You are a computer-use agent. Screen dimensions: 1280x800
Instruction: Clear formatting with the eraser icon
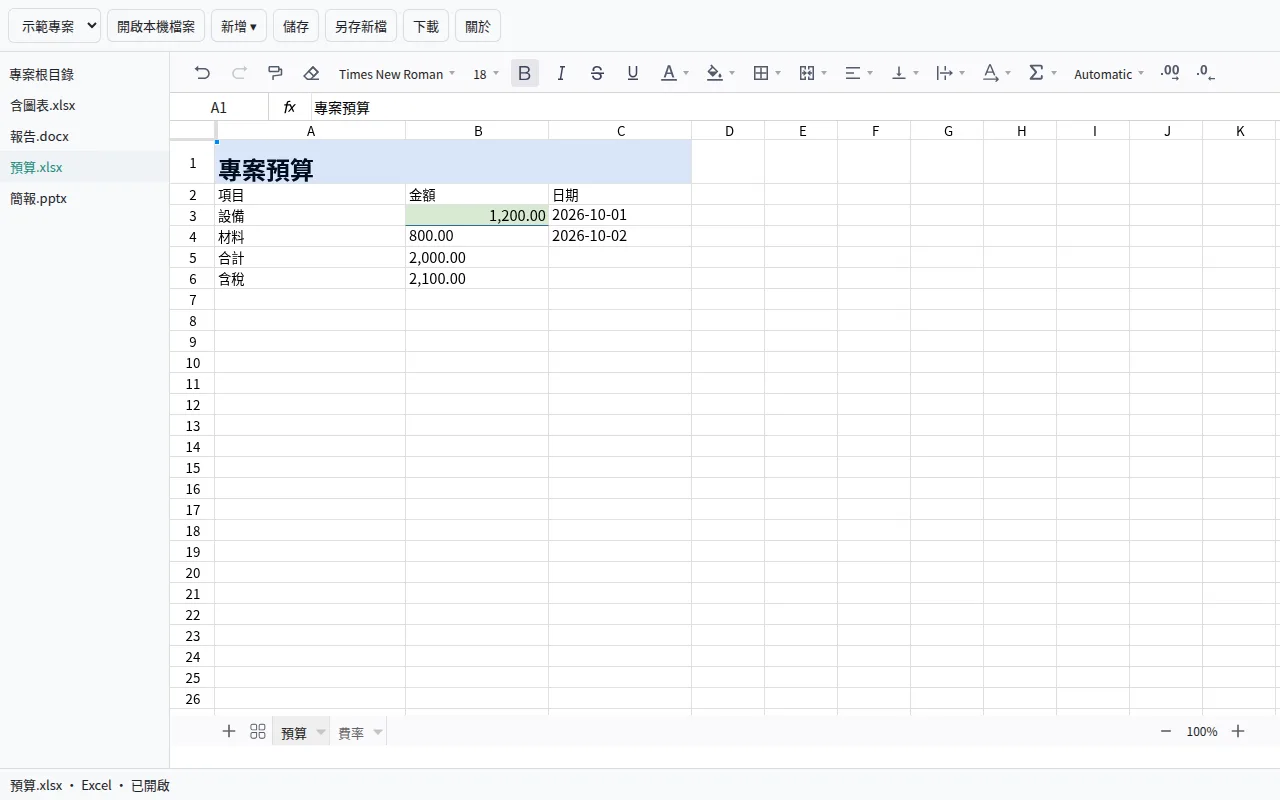tap(311, 73)
